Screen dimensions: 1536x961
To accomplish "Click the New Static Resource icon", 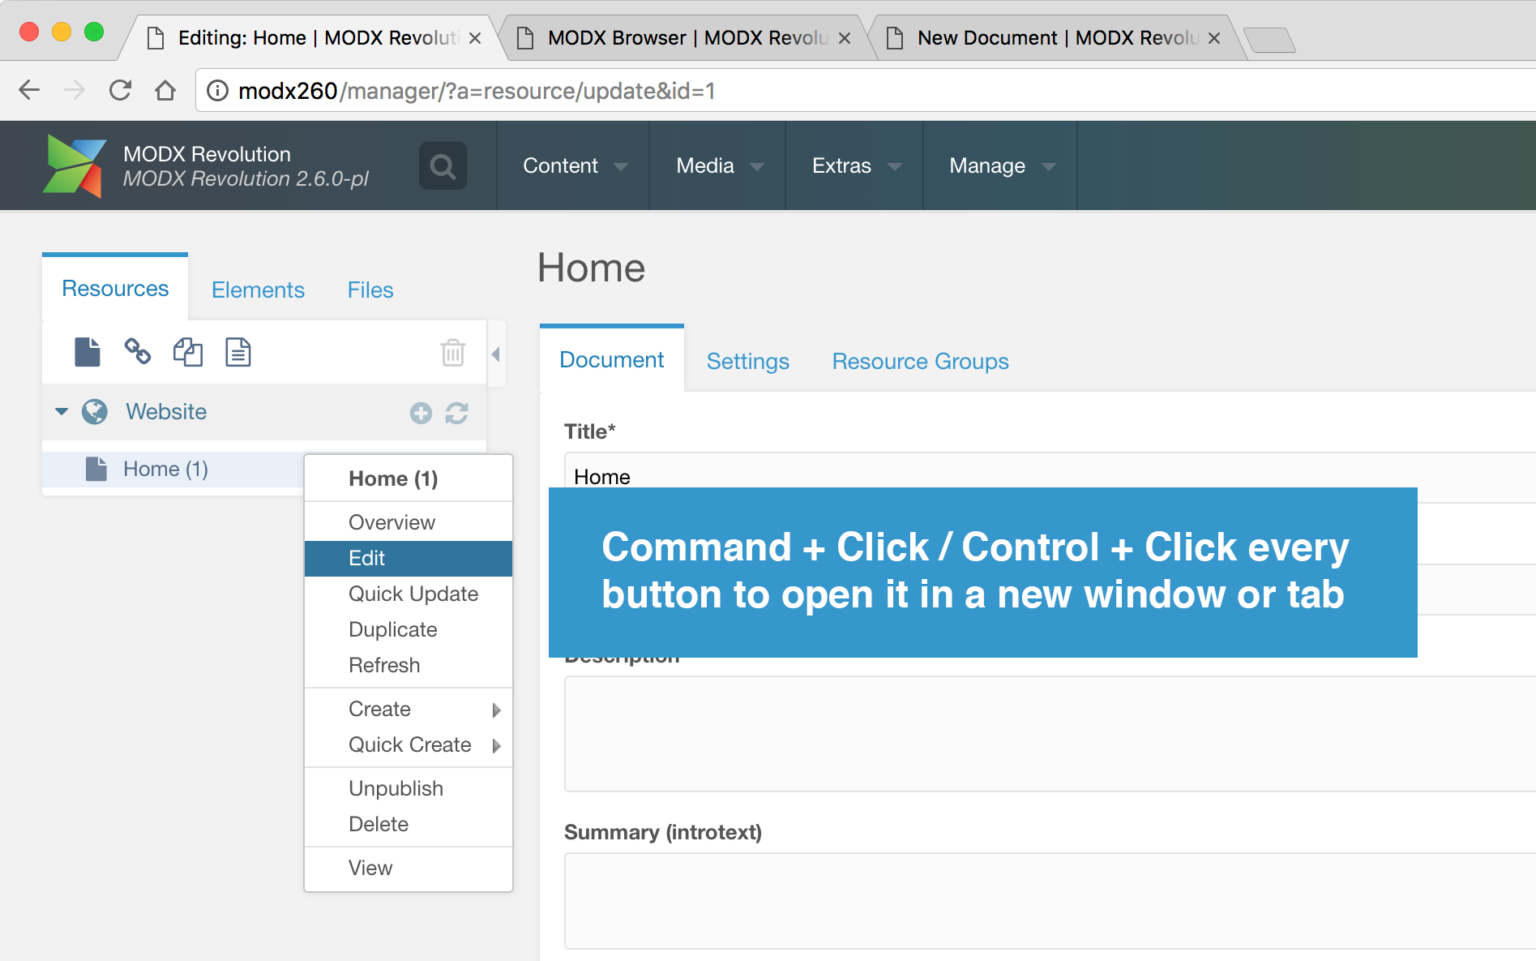I will (238, 352).
